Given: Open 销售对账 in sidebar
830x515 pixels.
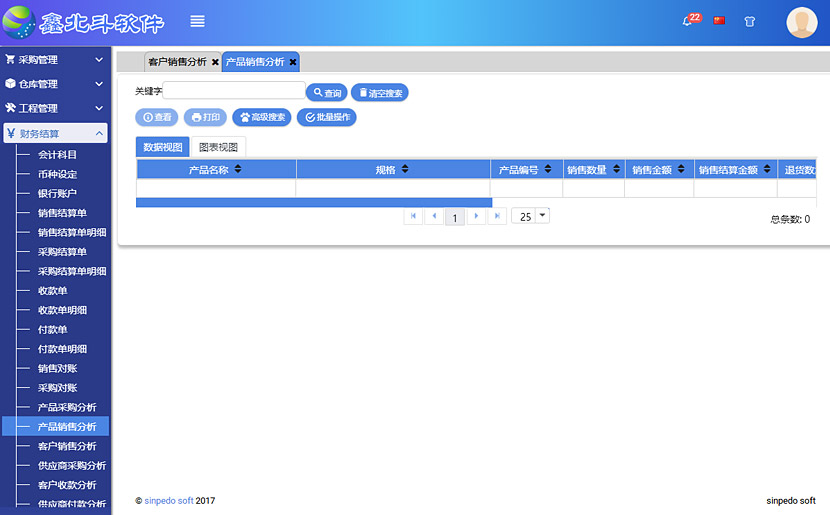Looking at the screenshot, I should (x=57, y=368).
